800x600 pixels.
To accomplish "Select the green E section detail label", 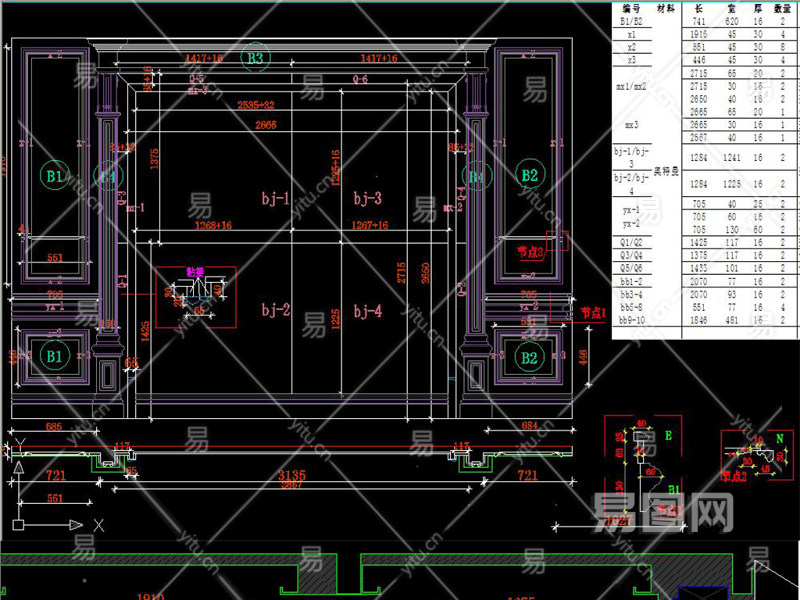I will click(x=668, y=436).
